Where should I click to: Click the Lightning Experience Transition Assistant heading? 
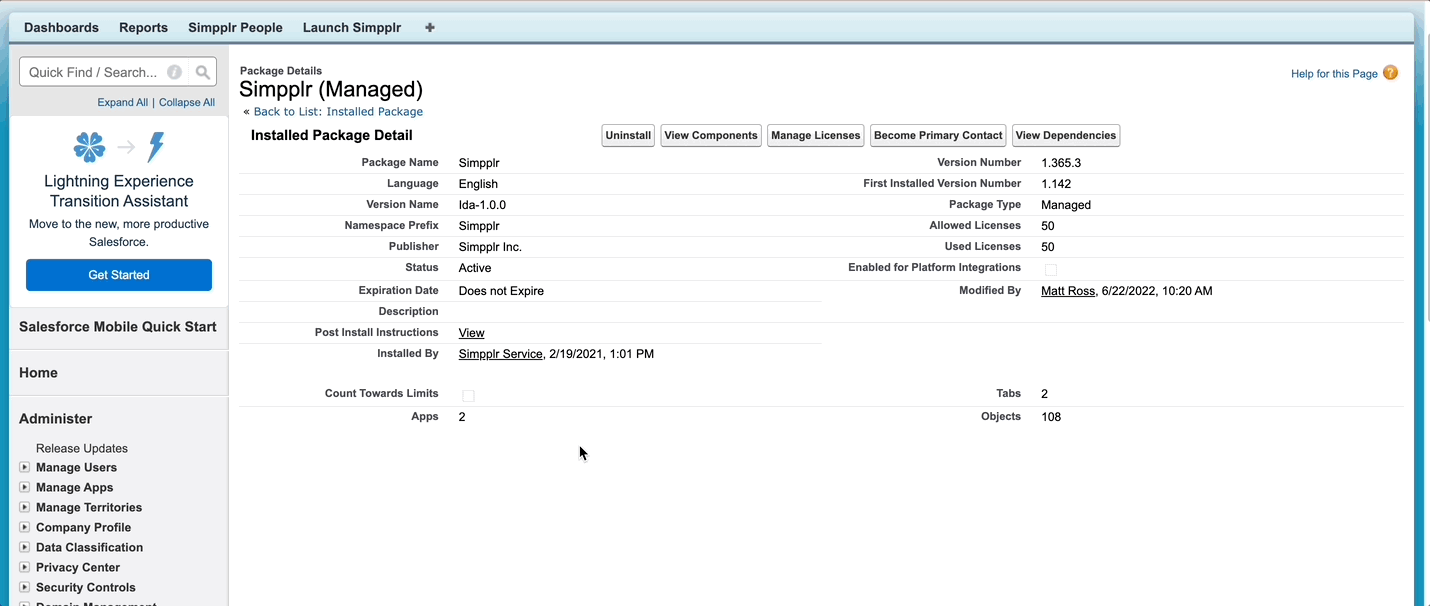119,191
